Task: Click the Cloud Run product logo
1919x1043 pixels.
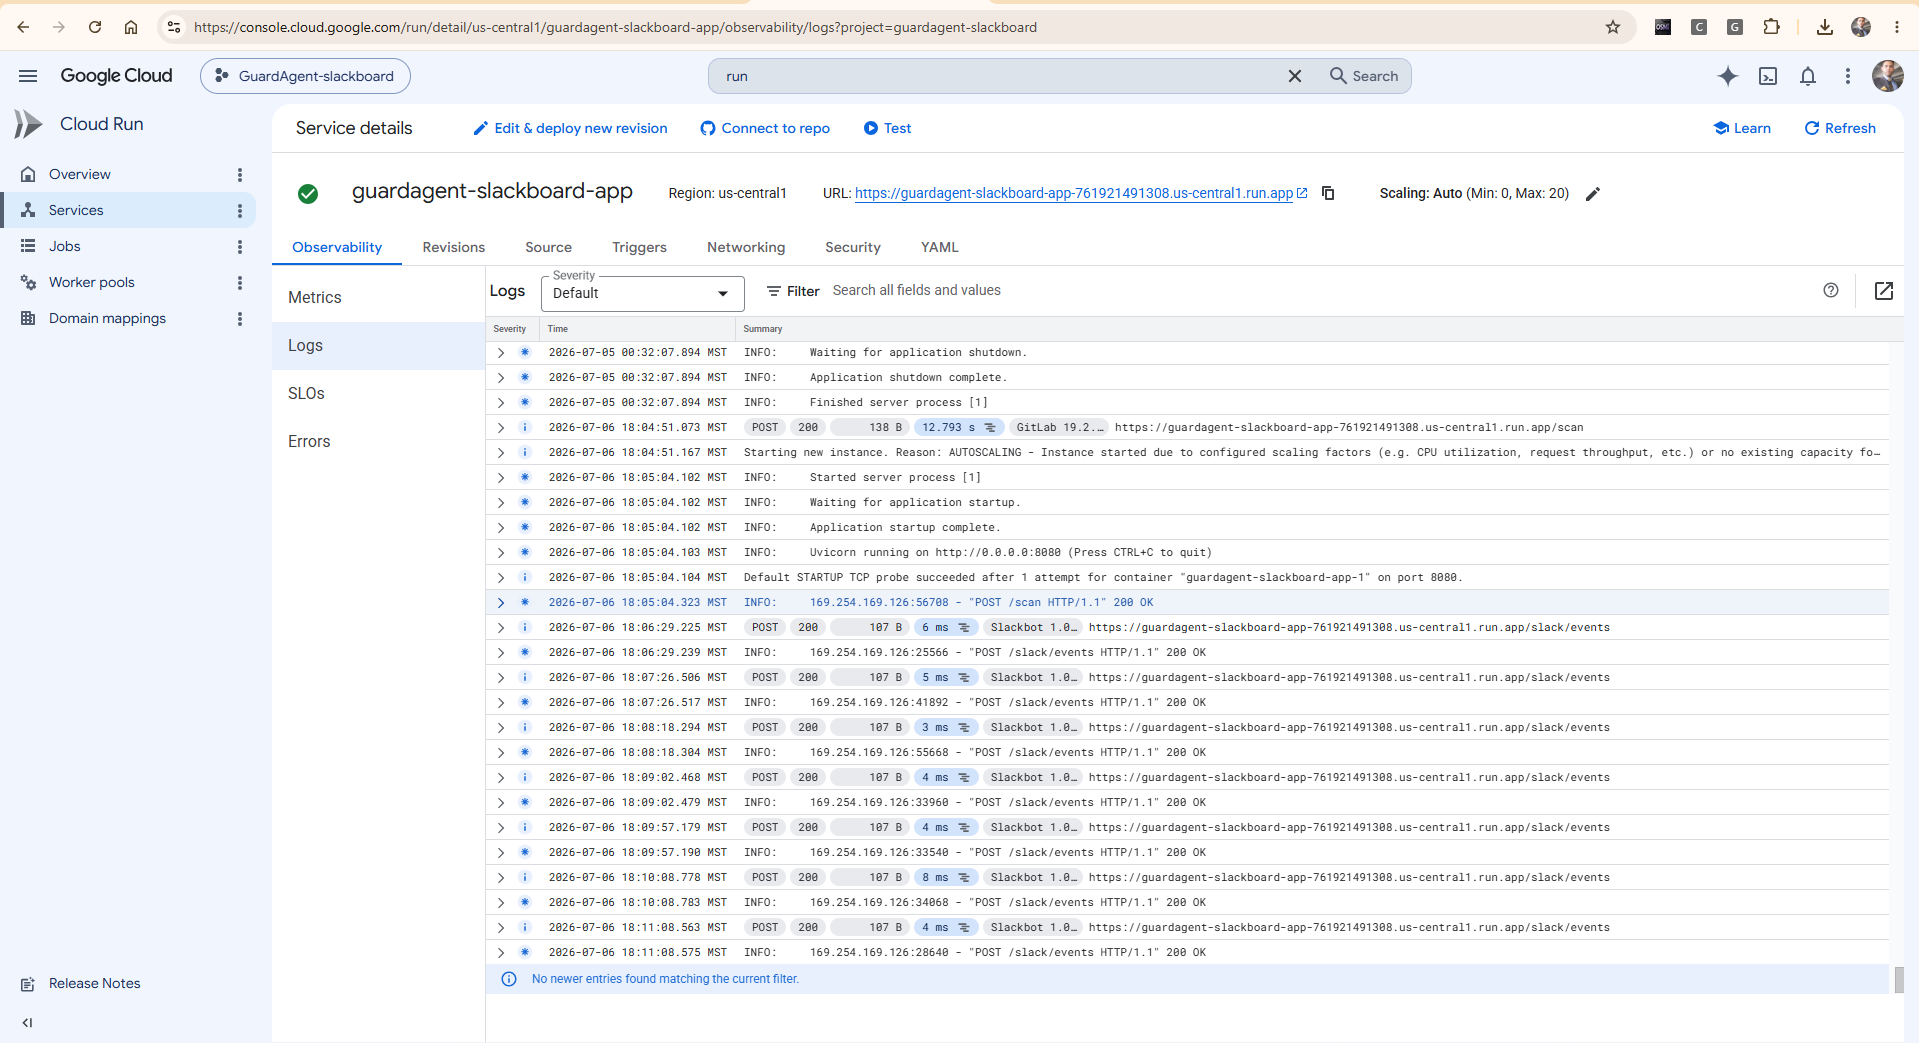Action: 28,124
